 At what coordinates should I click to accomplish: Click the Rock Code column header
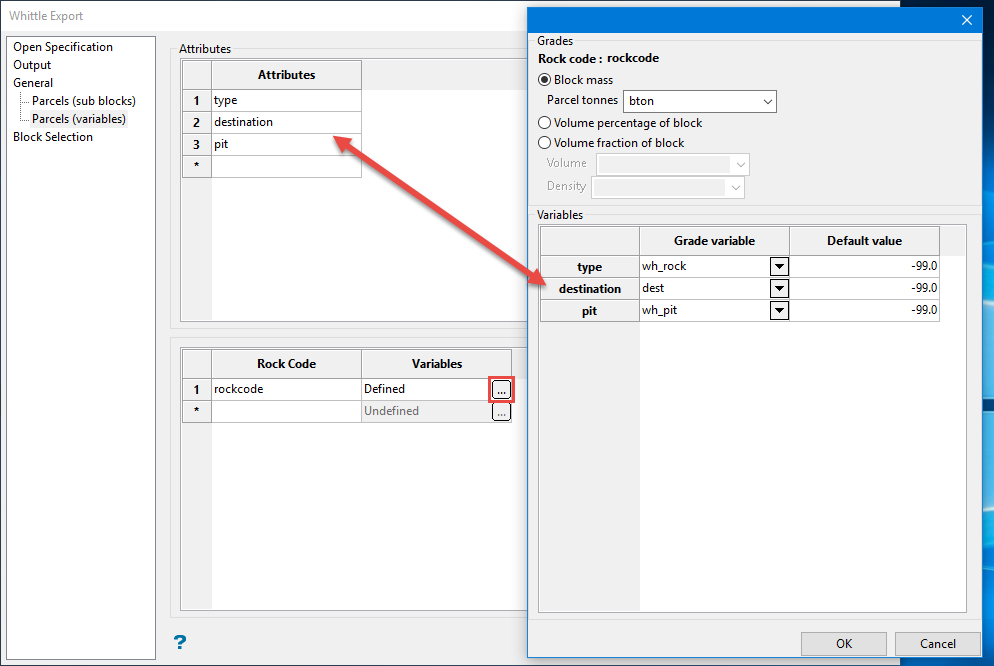[287, 364]
